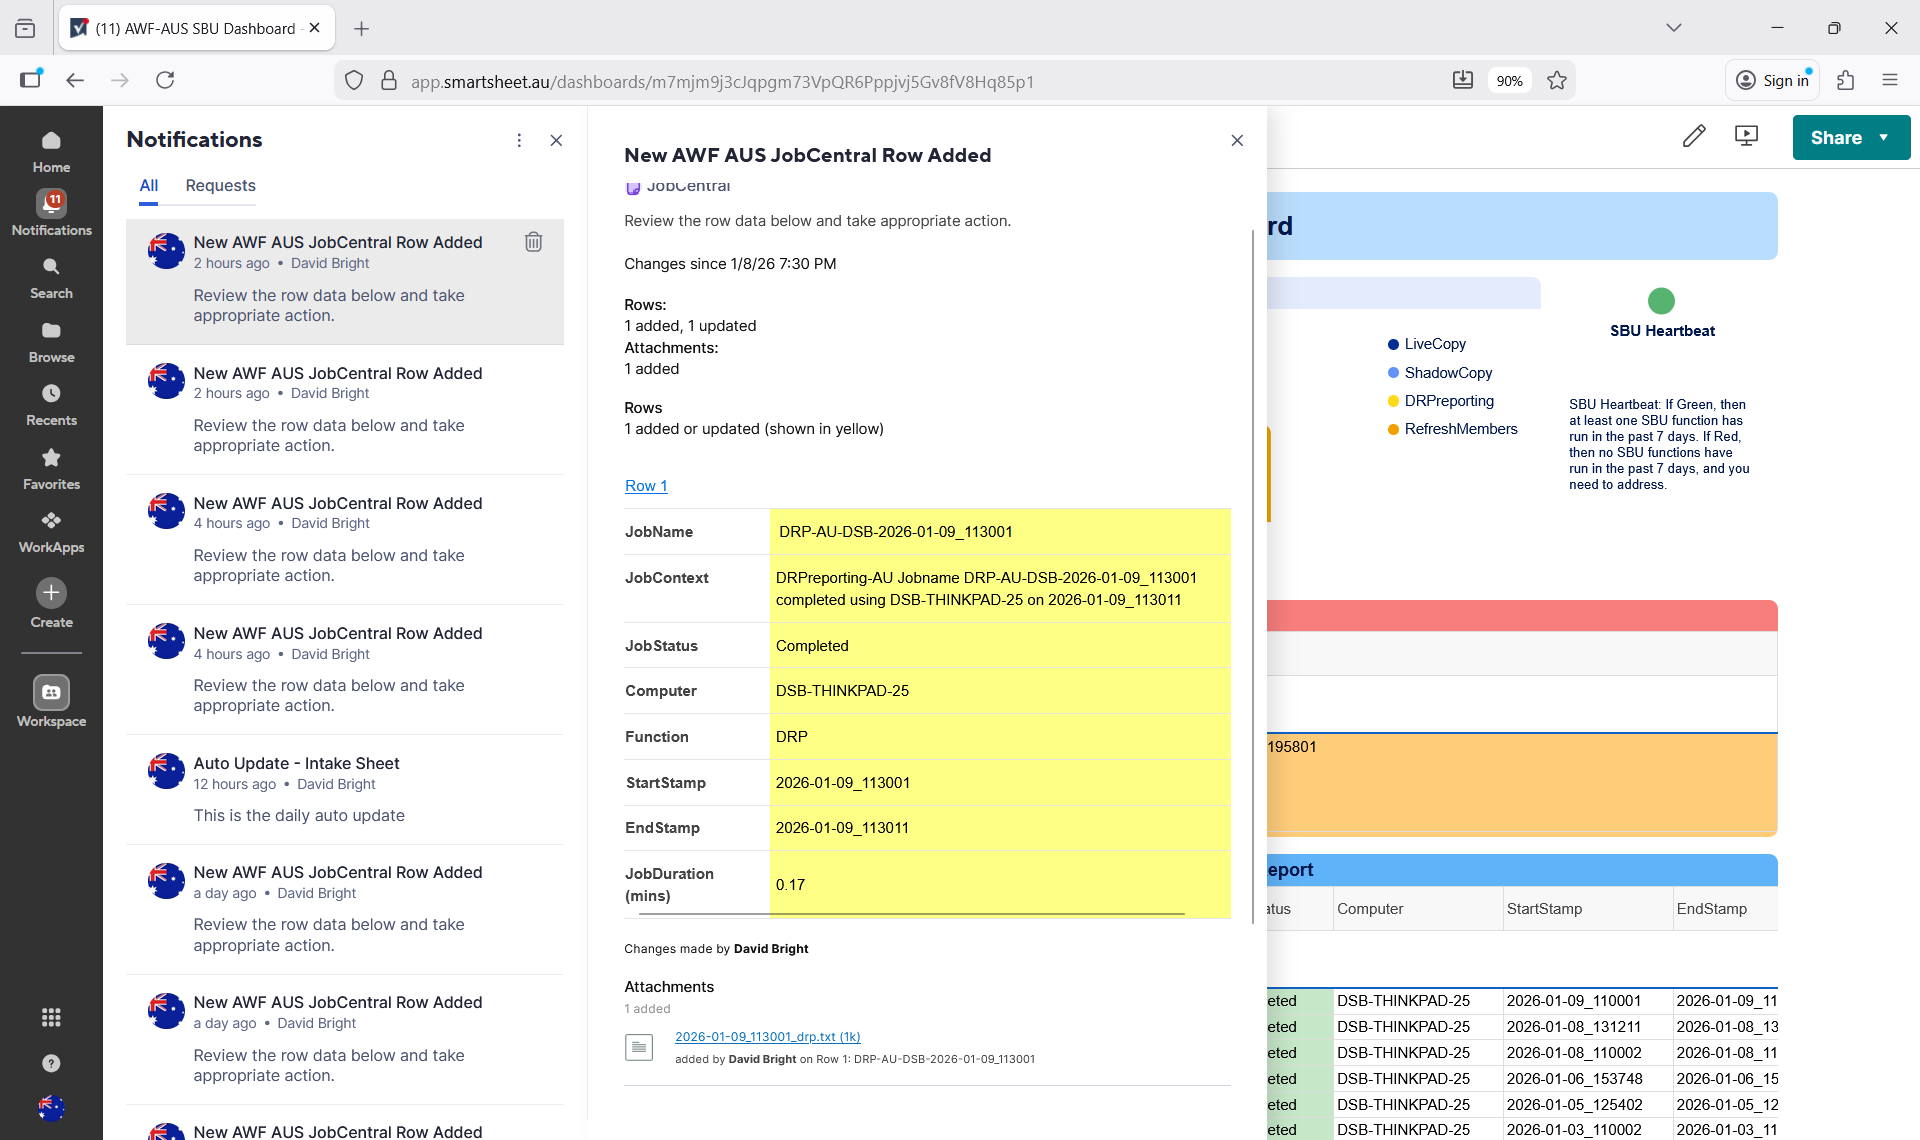Open the Row 1 link

coord(645,486)
